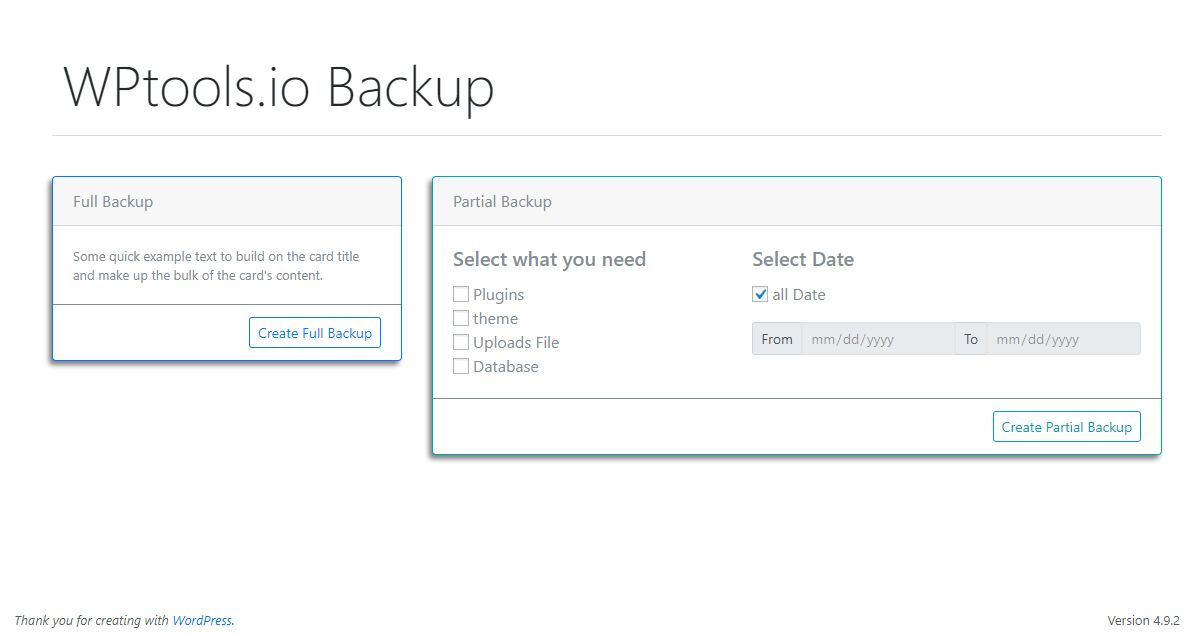
Task: Focus the From date input field
Action: pyautogui.click(x=878, y=339)
